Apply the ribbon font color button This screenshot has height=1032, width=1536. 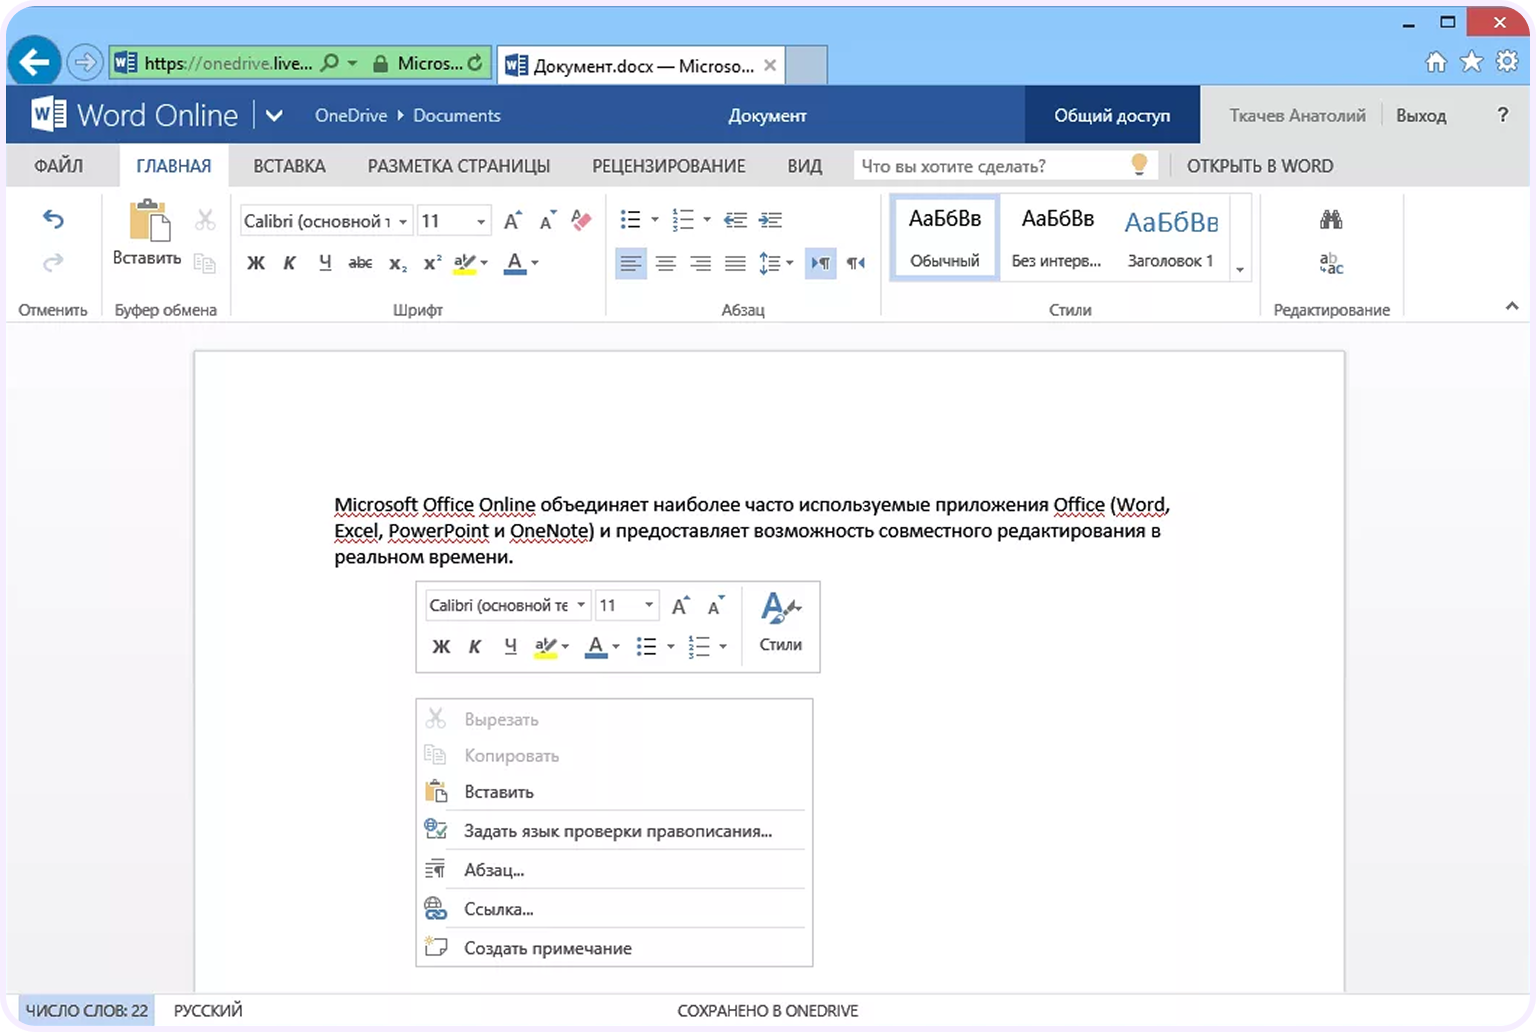515,263
